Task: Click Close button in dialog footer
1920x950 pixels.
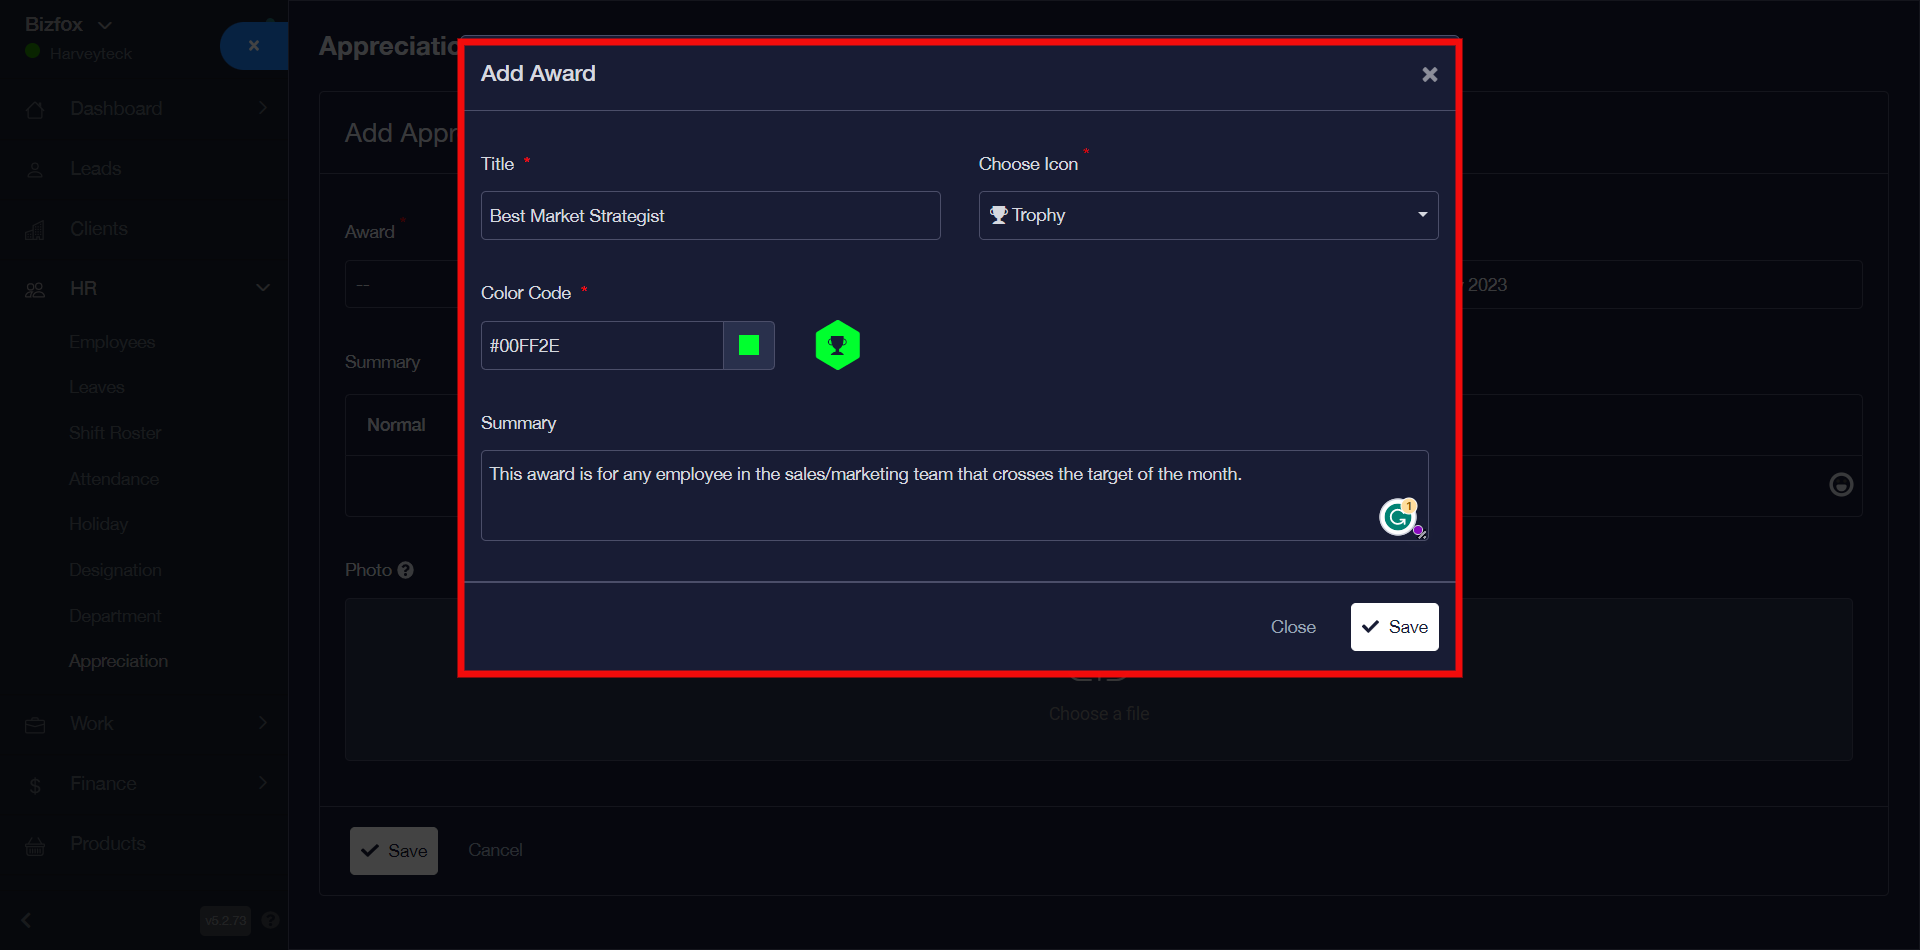Action: click(1292, 627)
